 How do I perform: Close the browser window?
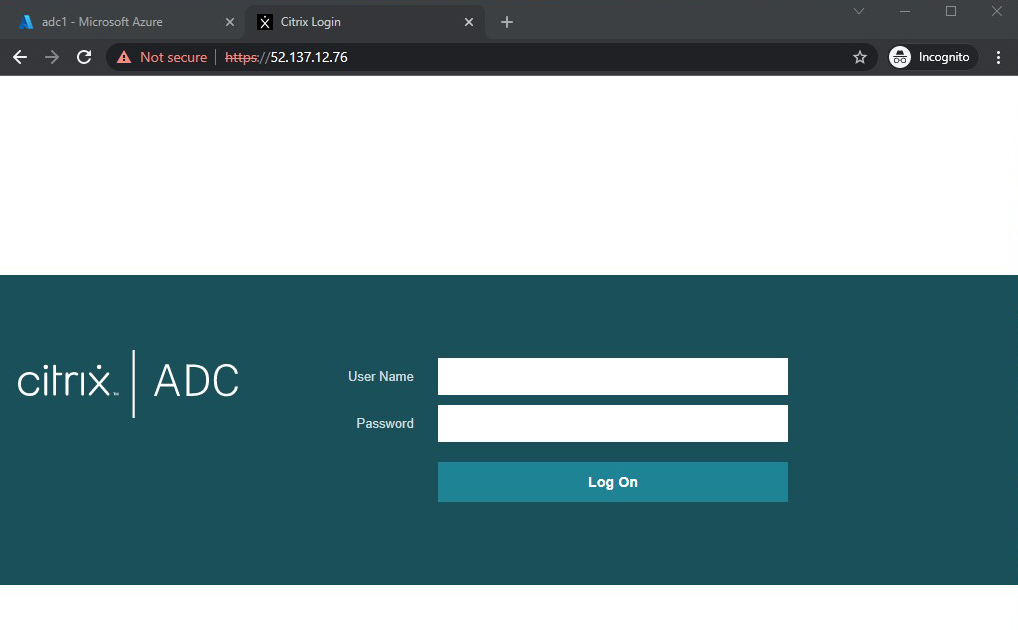click(x=997, y=11)
